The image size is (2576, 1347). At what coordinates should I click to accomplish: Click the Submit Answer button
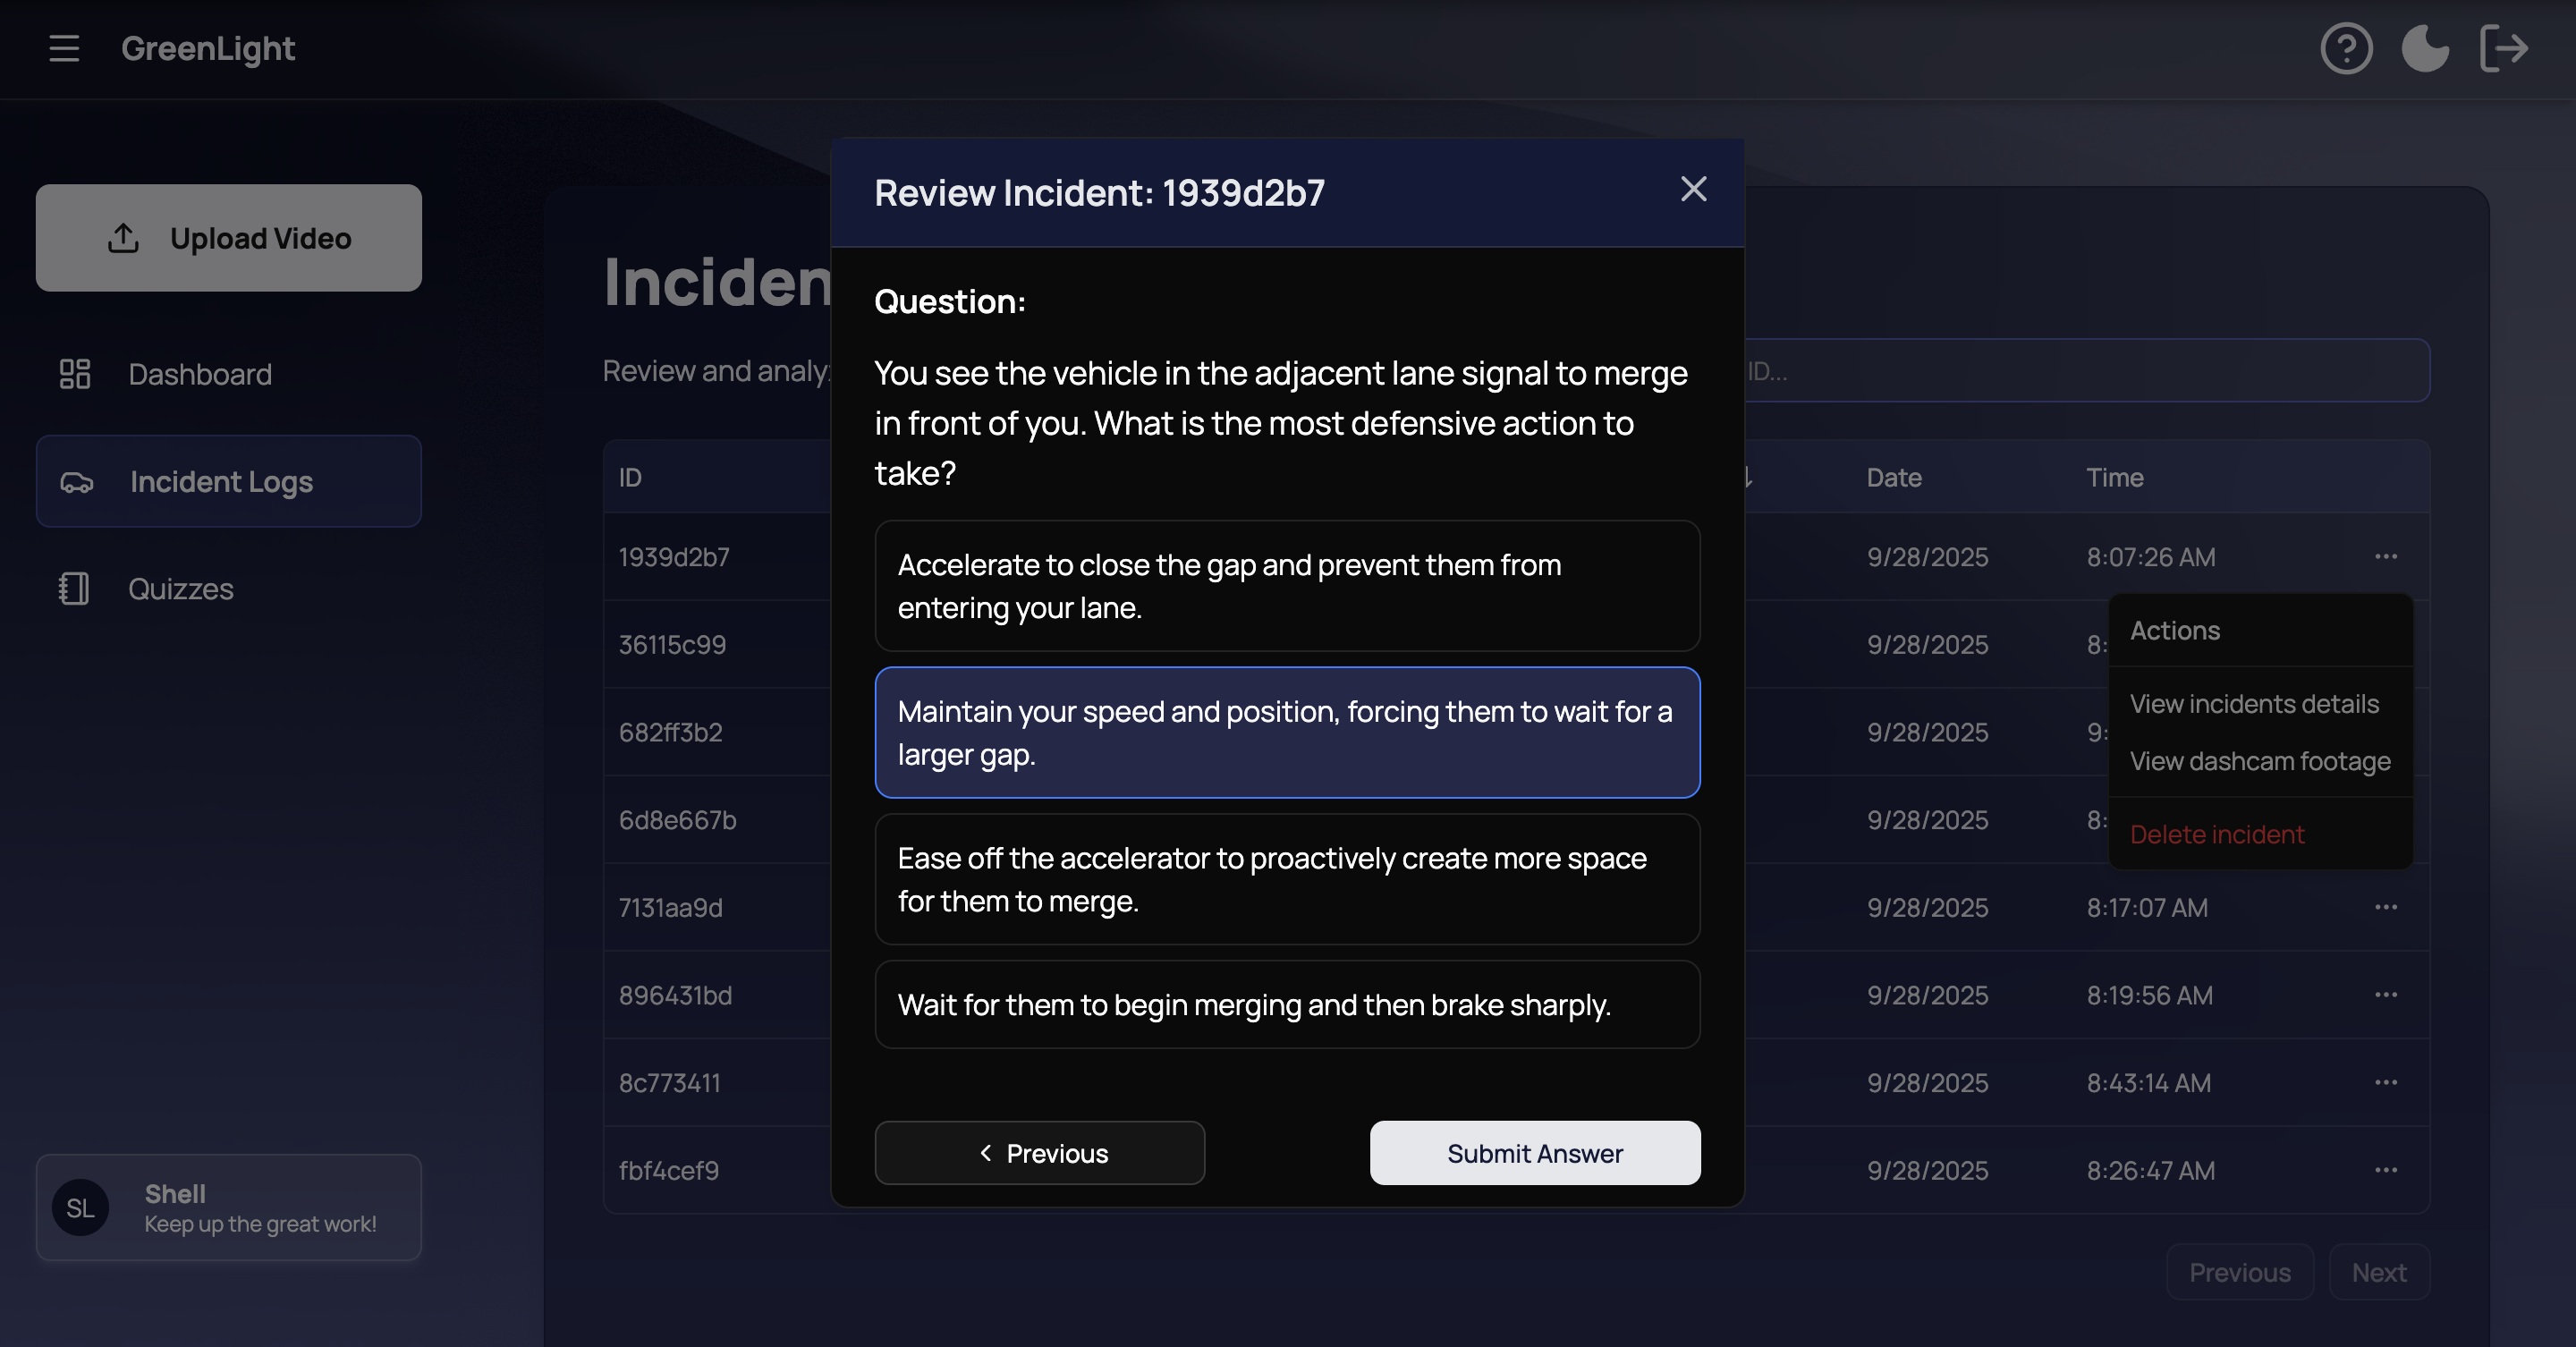[1534, 1153]
